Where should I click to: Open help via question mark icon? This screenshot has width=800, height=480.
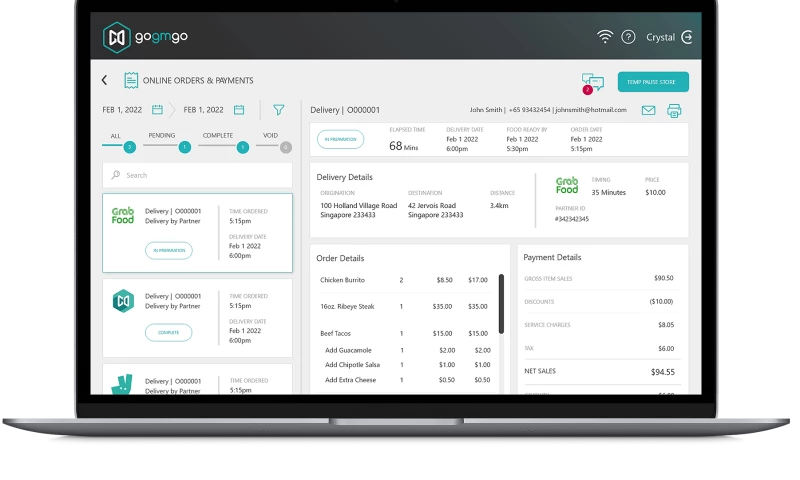pos(628,37)
